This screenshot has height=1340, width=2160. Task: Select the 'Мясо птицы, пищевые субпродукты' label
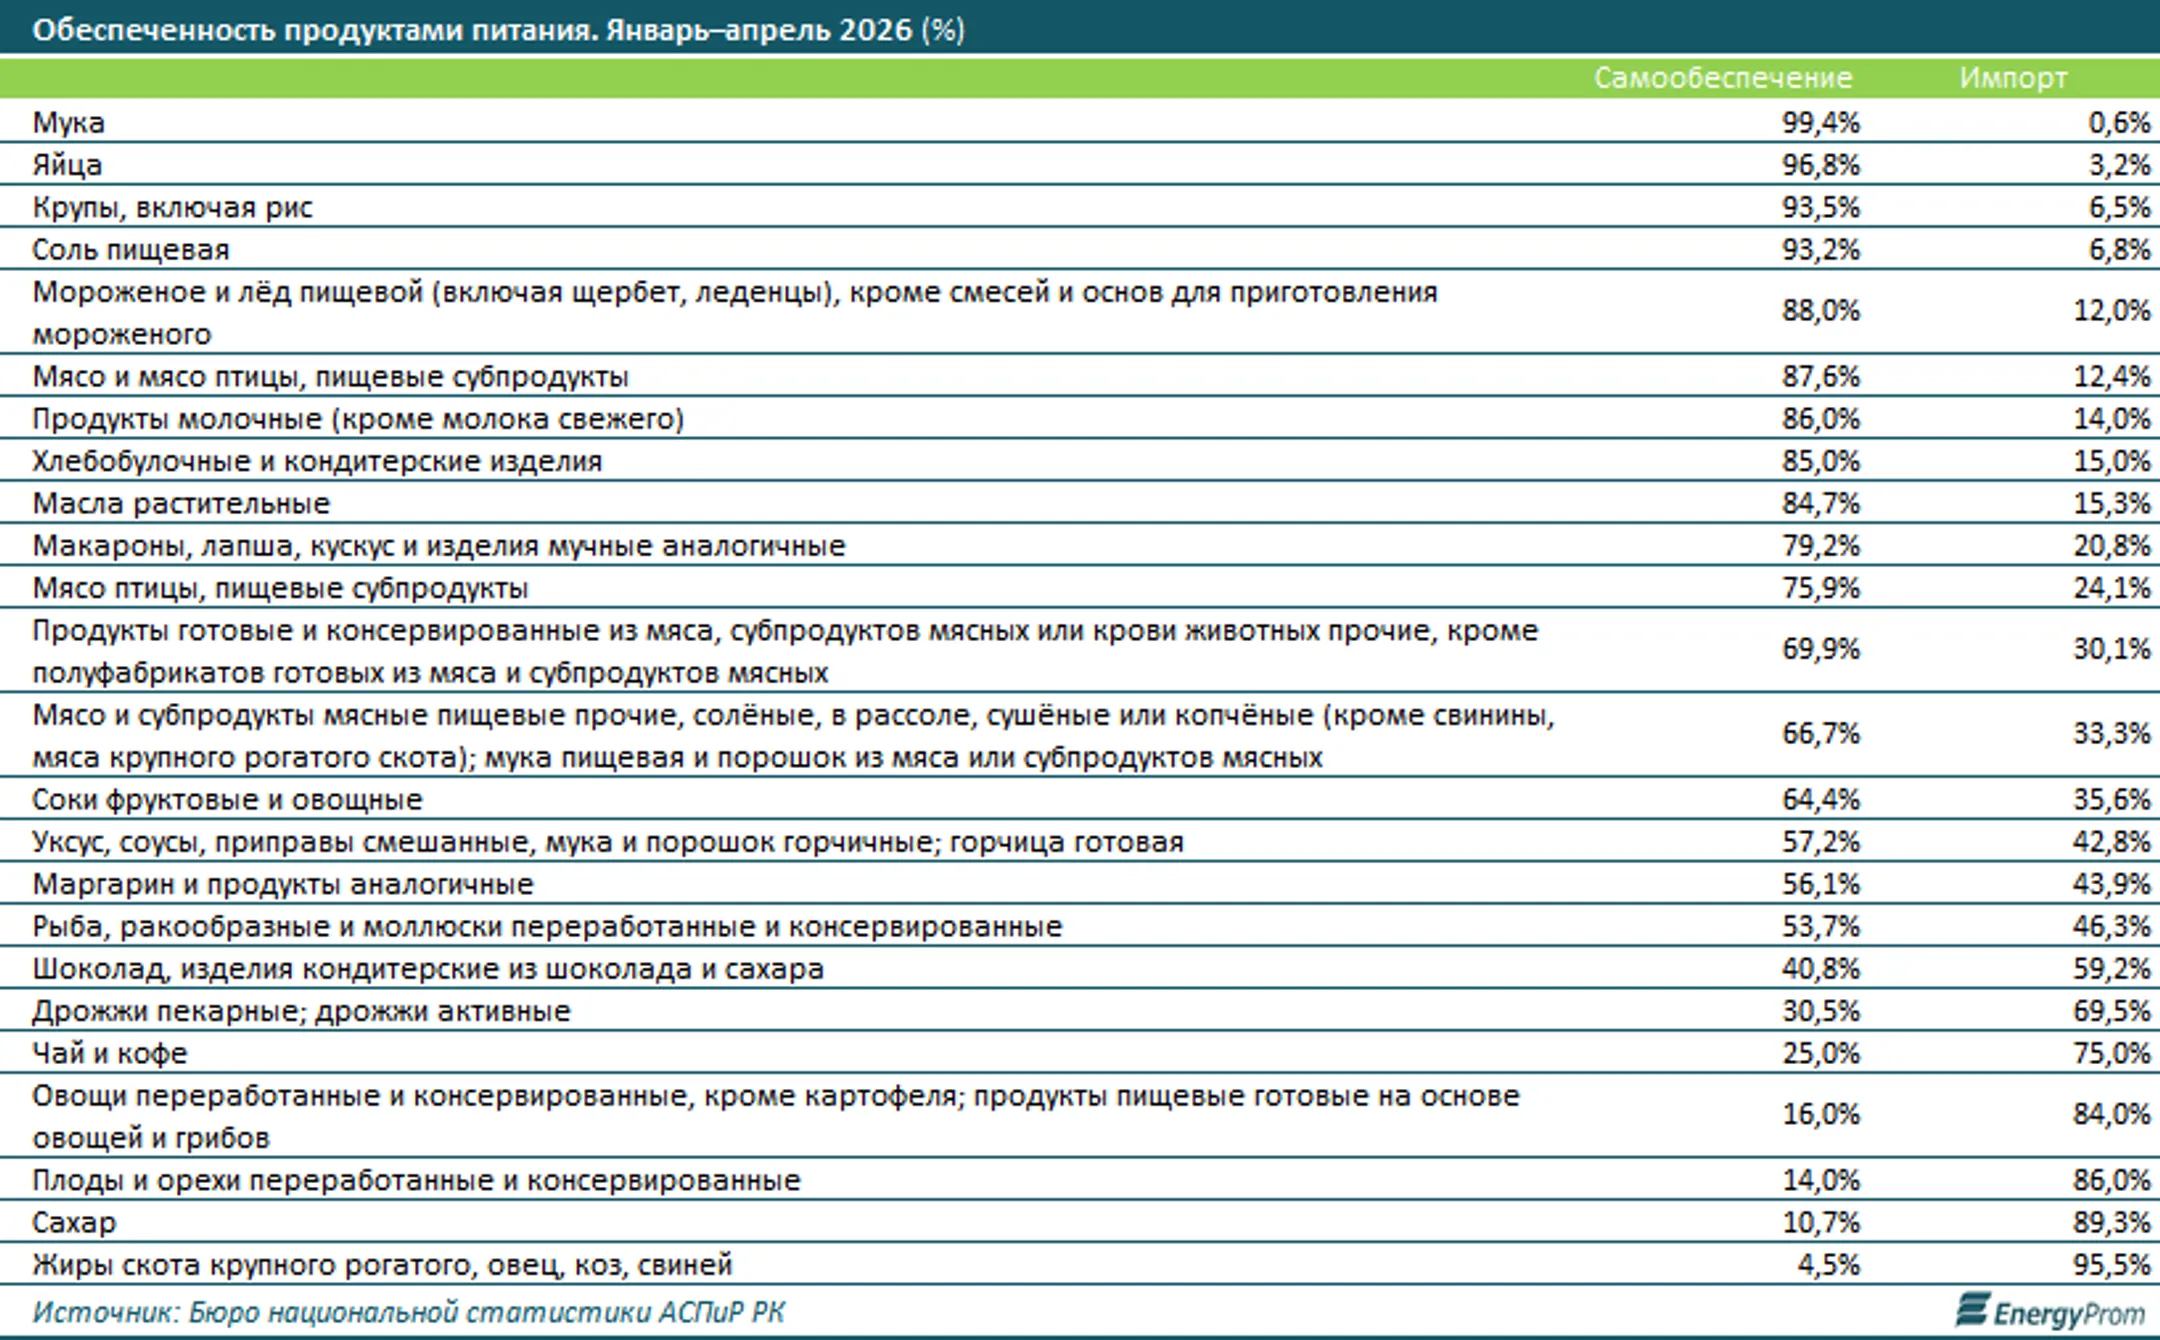coord(280,588)
